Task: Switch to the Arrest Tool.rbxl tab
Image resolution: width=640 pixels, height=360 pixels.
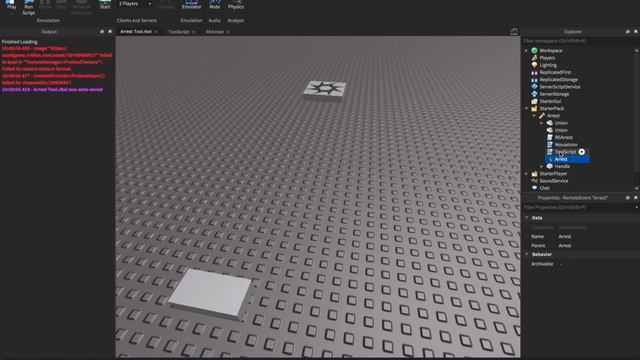Action: (136, 31)
